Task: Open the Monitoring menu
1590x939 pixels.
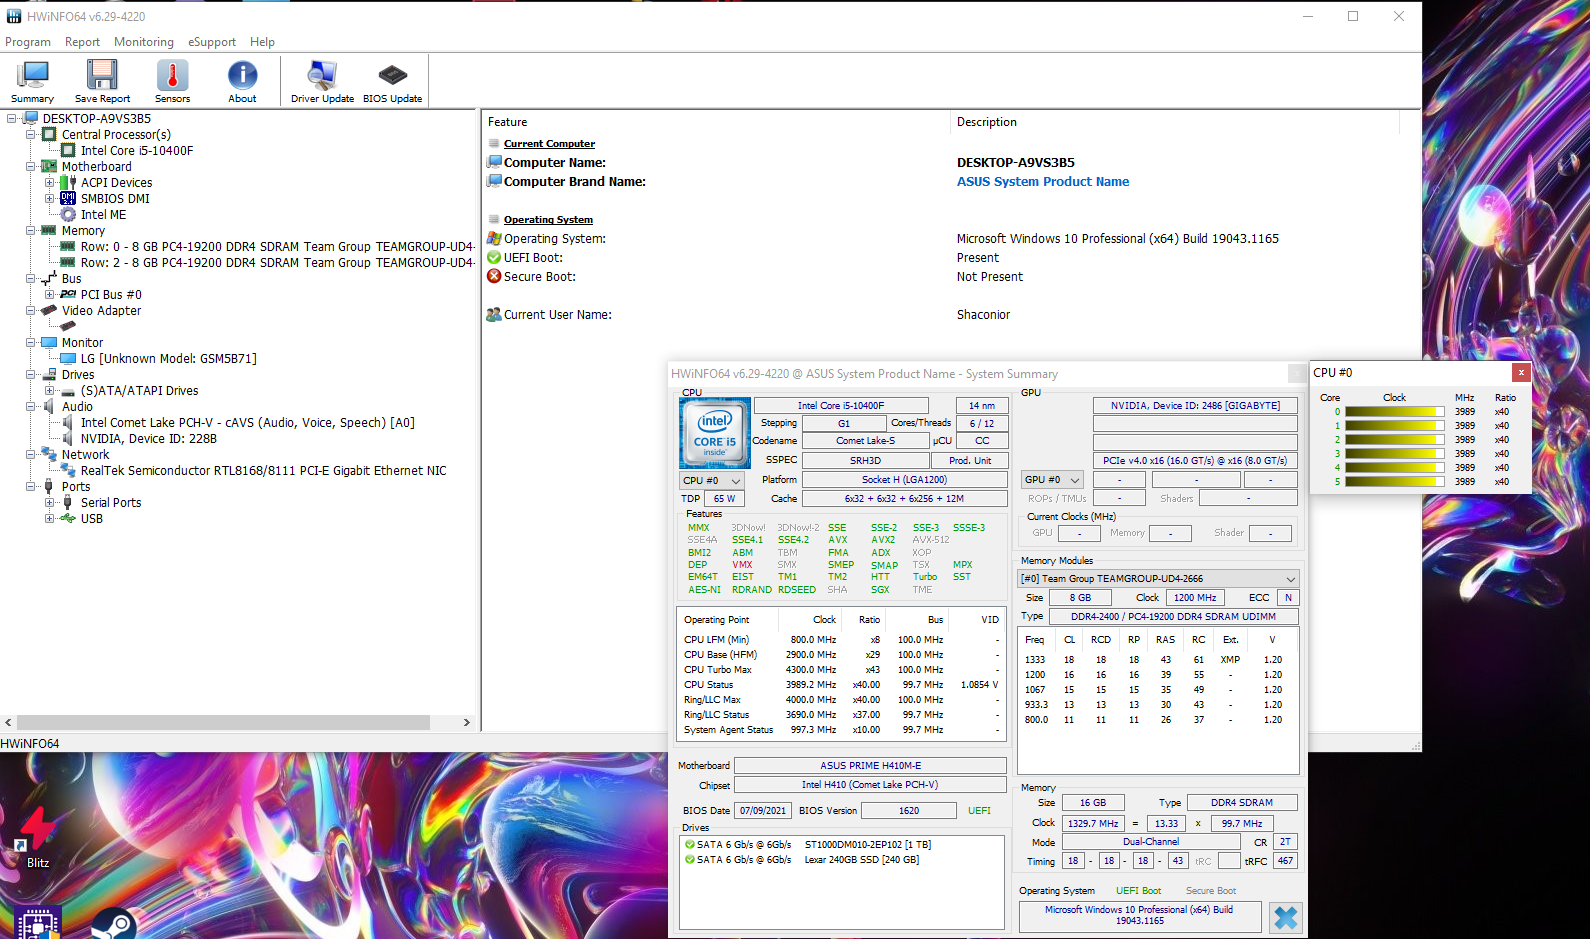Action: pos(144,42)
